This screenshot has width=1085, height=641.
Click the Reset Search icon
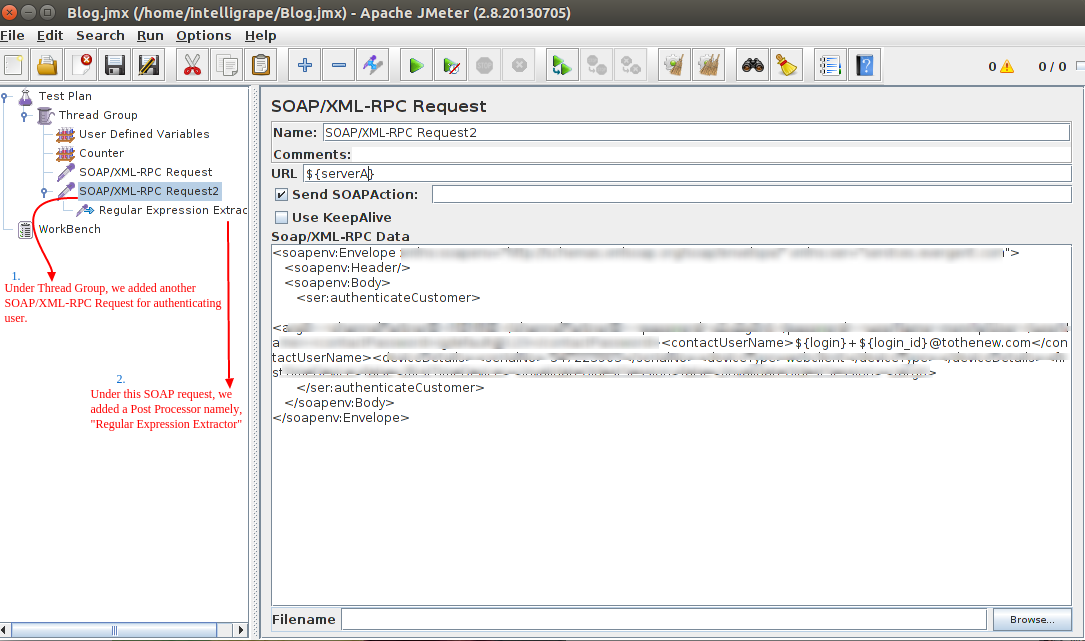786,66
